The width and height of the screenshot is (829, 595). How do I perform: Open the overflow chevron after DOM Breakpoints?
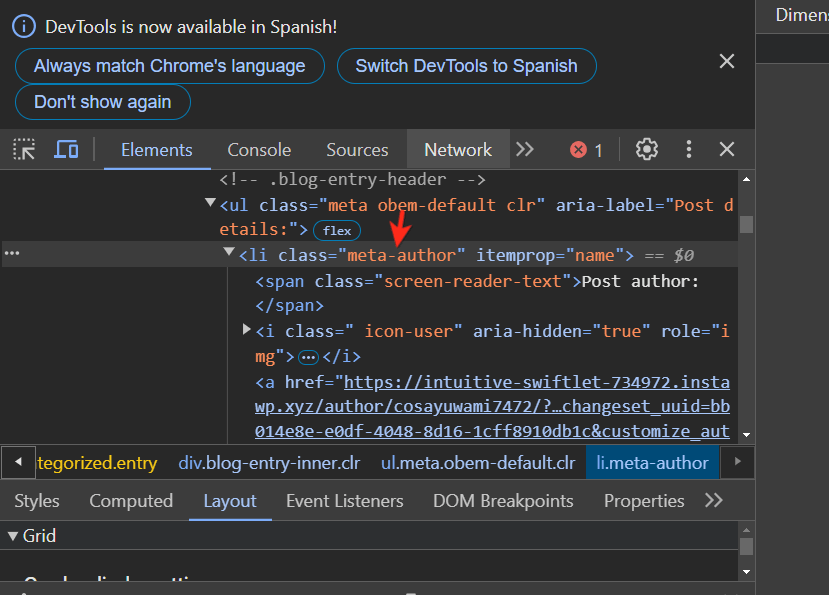tap(713, 500)
